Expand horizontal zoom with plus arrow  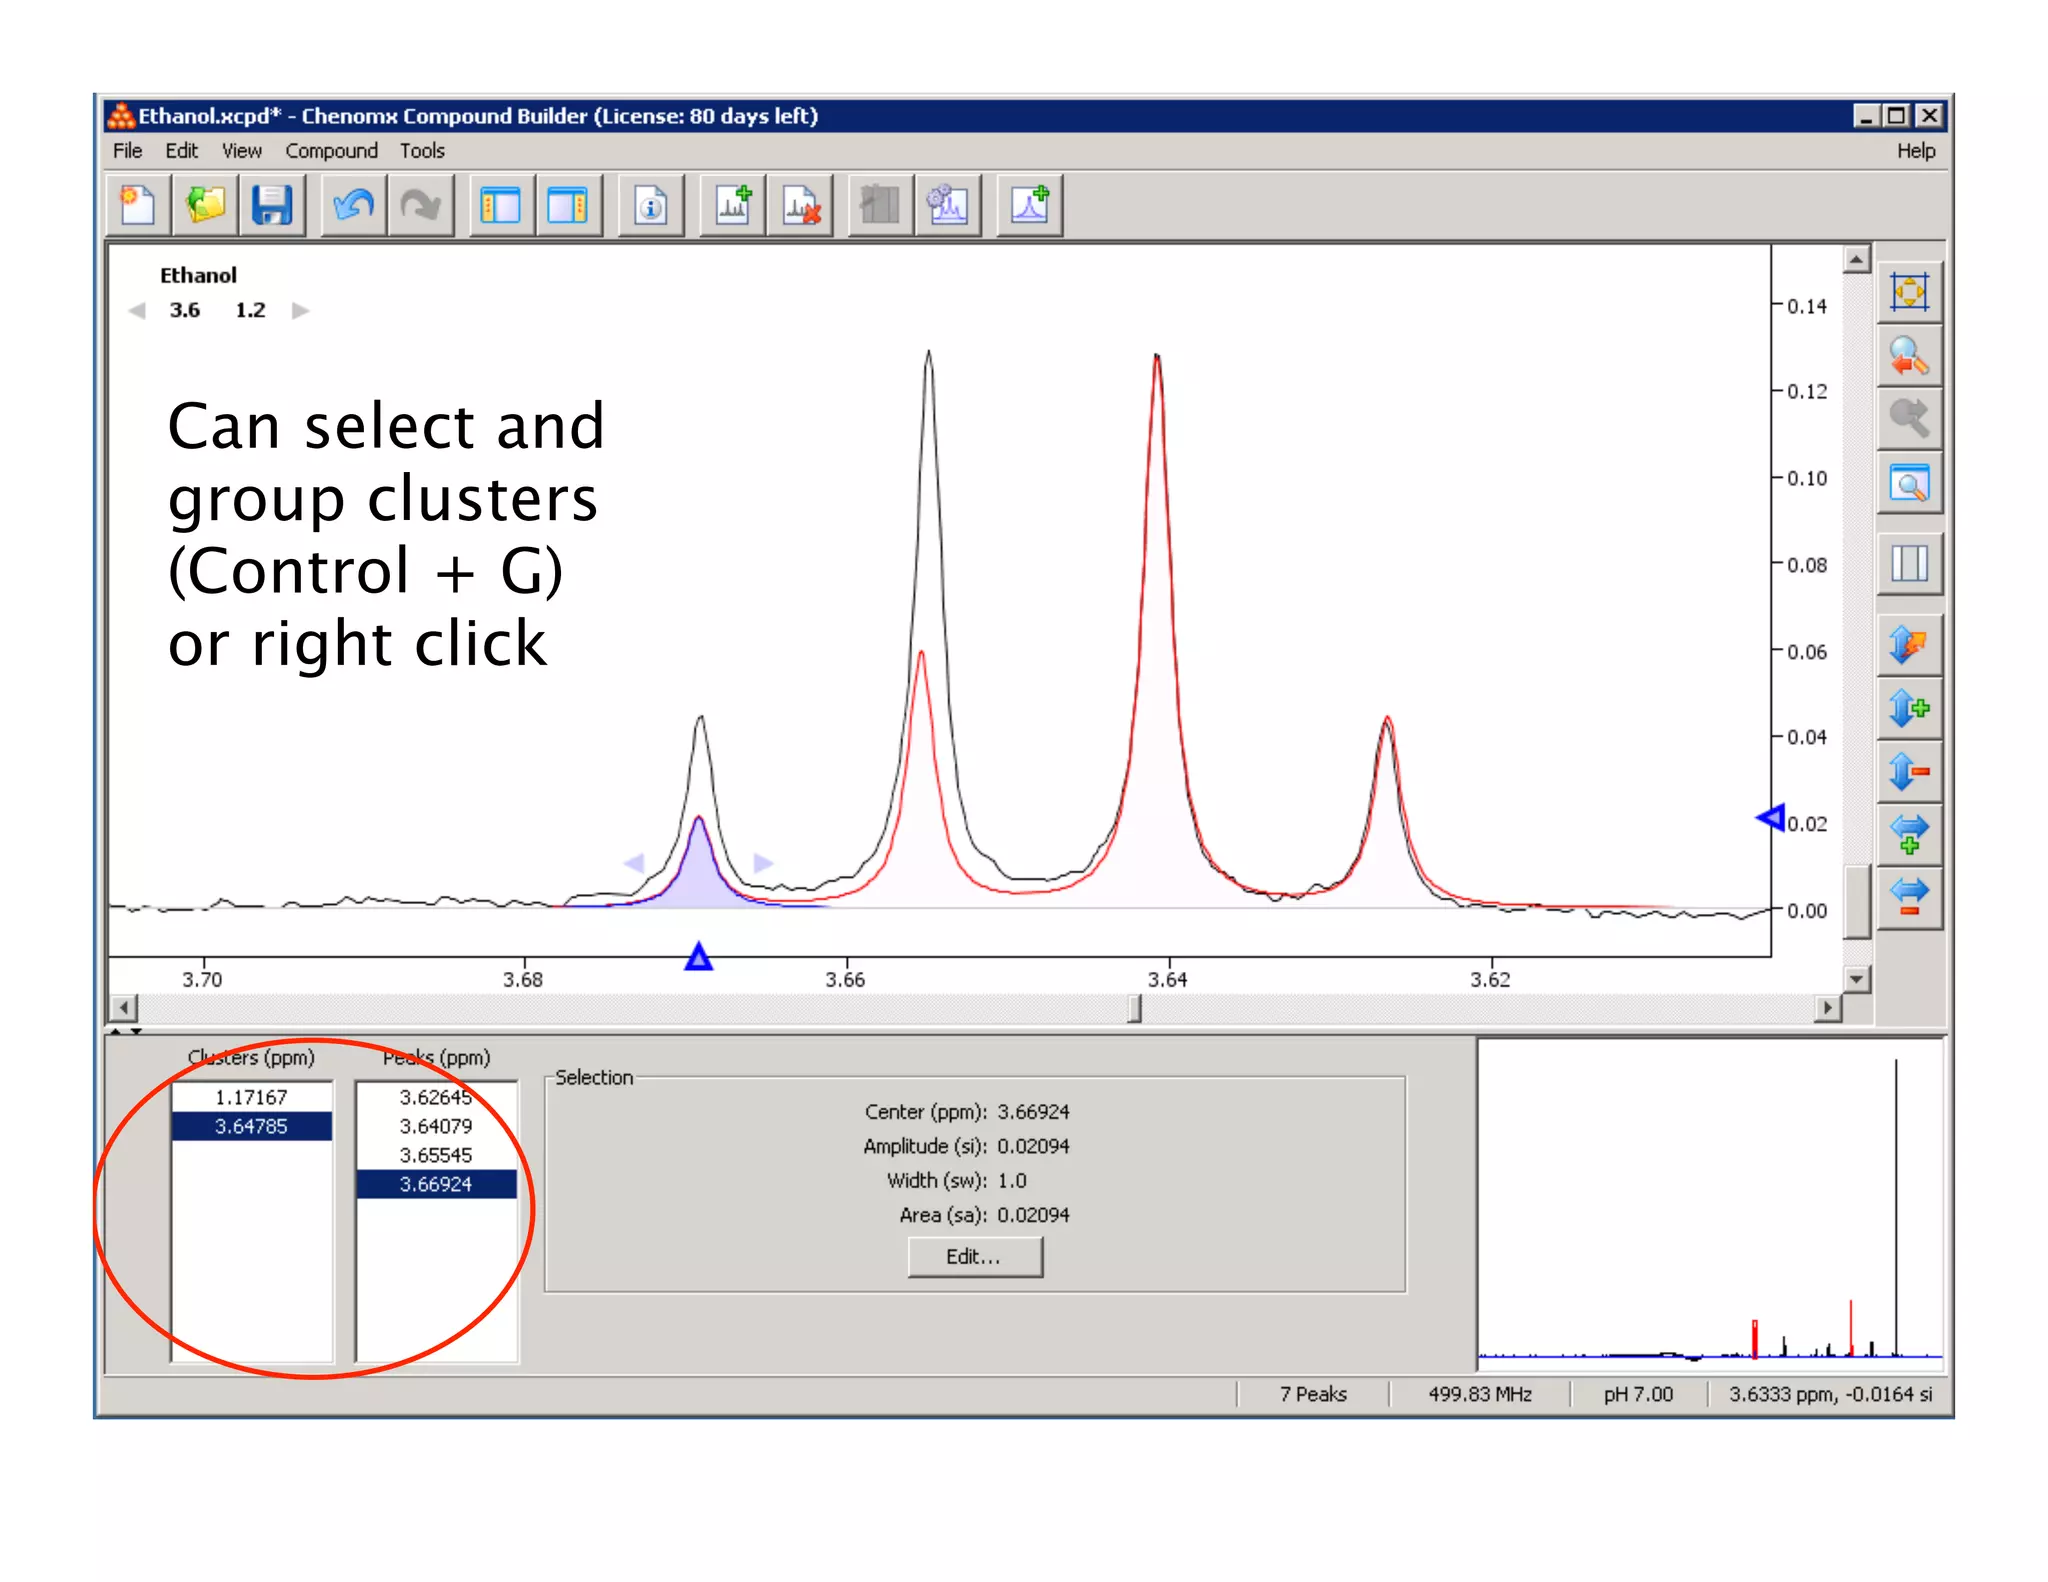(x=1909, y=835)
